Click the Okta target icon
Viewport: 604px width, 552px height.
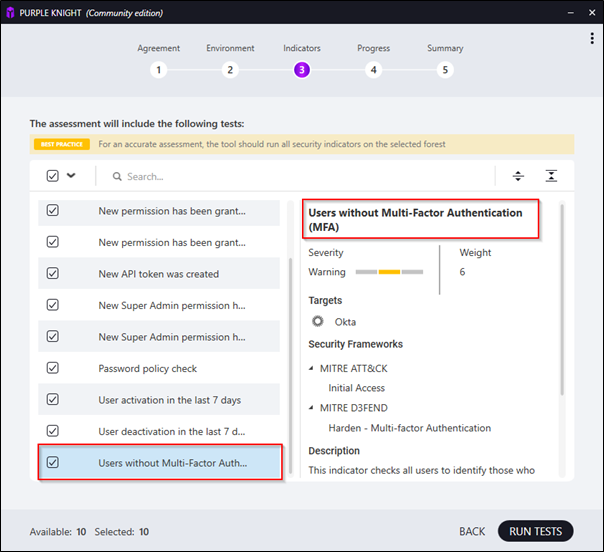pyautogui.click(x=318, y=321)
